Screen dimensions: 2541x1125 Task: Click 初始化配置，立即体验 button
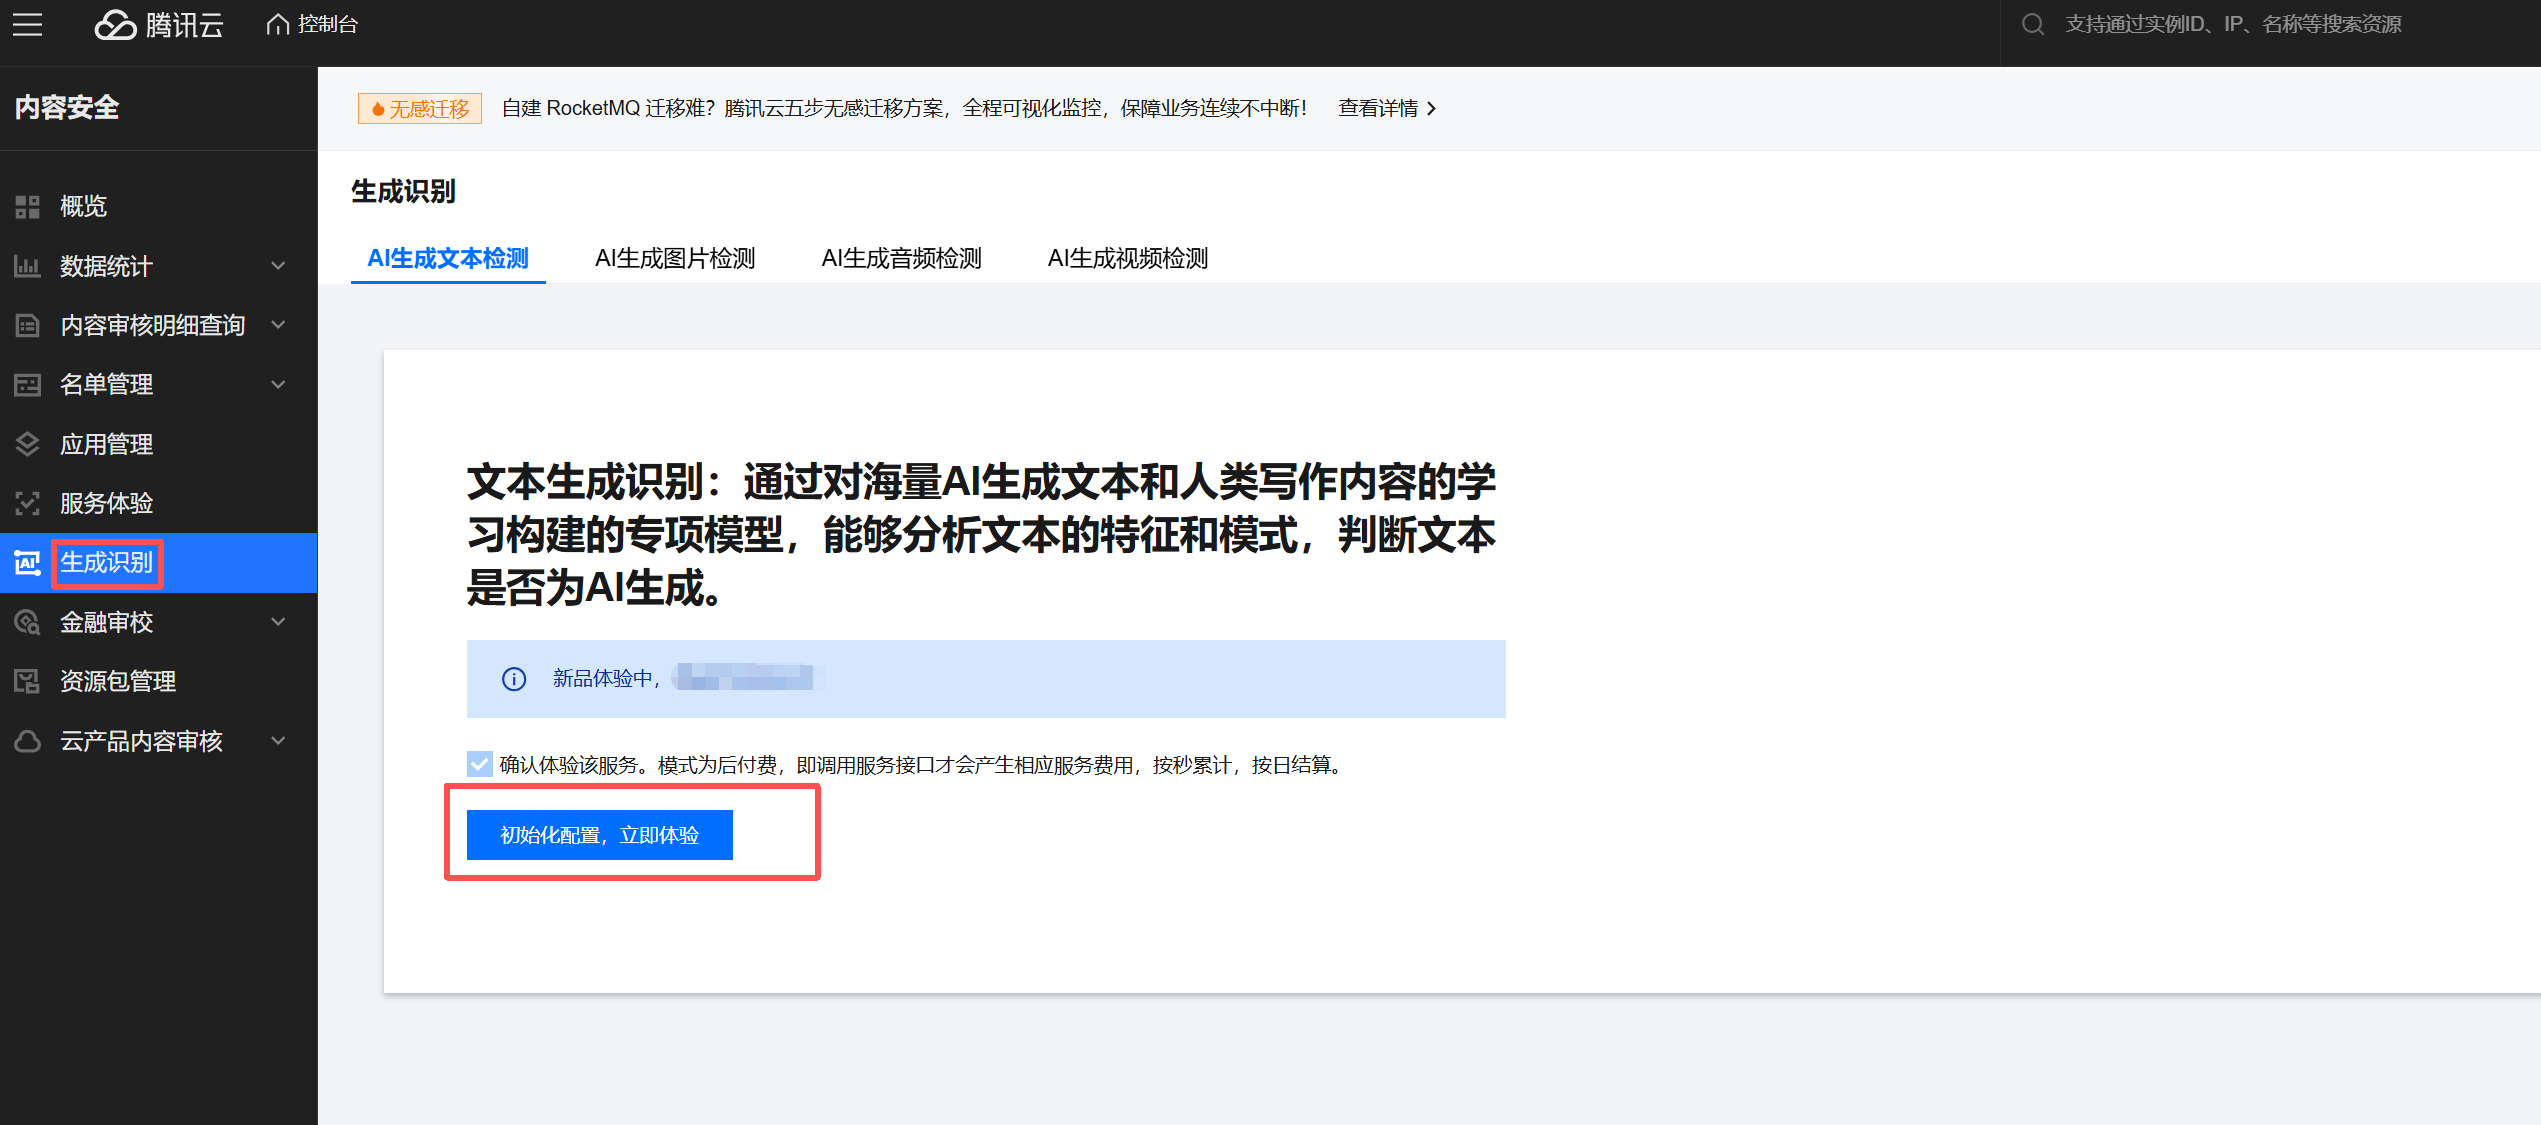coord(599,835)
